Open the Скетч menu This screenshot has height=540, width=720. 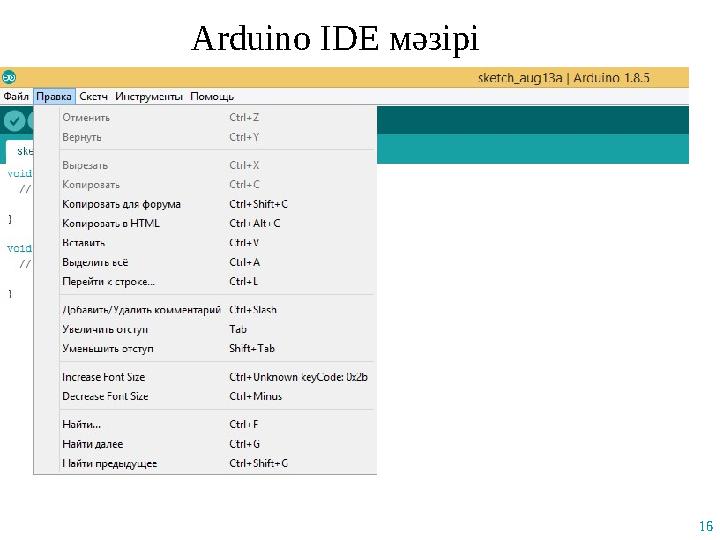tap(93, 96)
